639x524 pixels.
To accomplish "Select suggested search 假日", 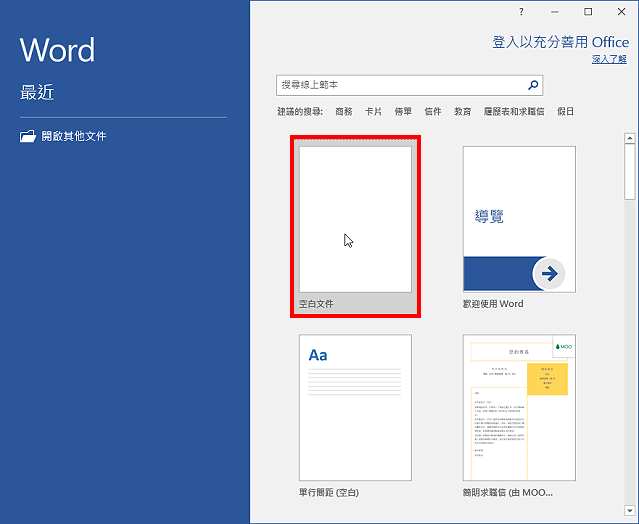I will (565, 112).
